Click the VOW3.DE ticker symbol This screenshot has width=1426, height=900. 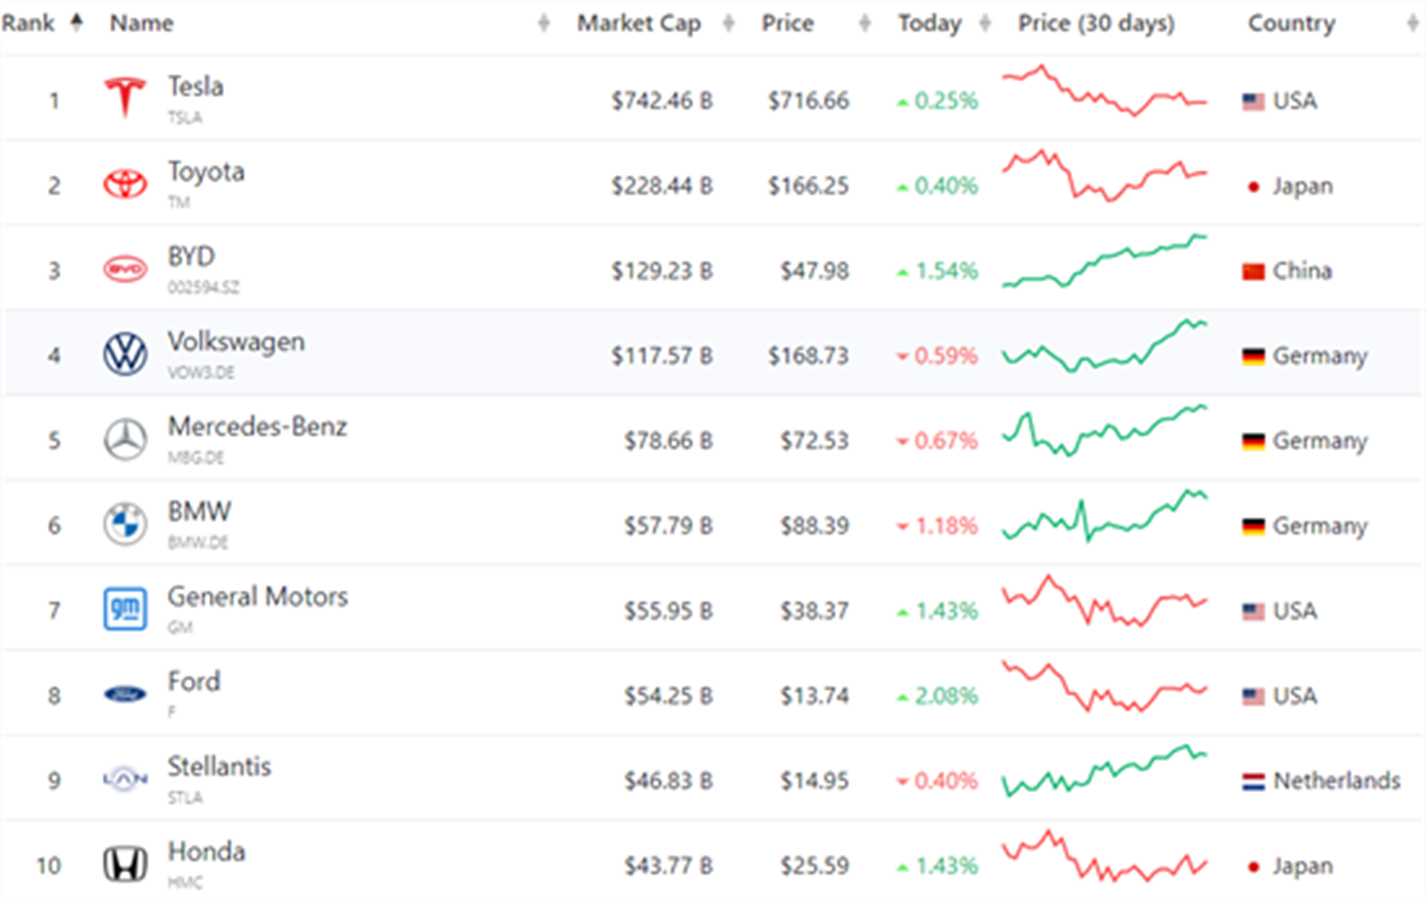(x=201, y=373)
